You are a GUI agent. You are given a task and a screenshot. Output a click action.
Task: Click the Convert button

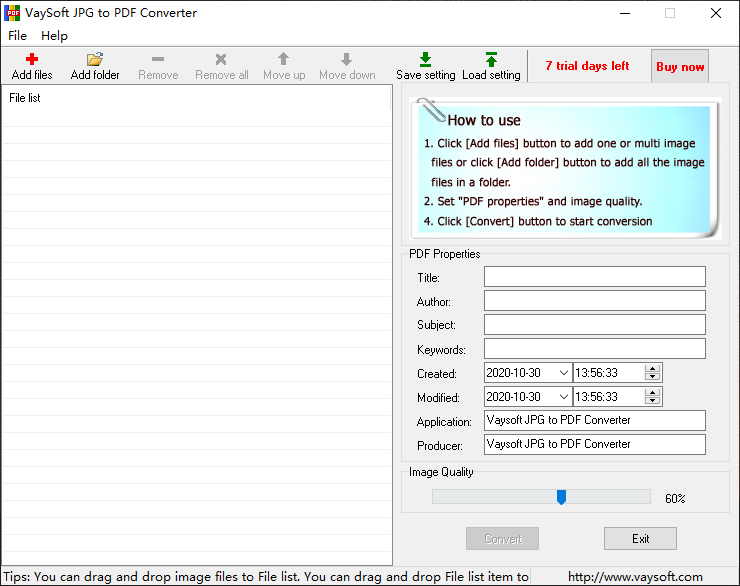pos(503,539)
